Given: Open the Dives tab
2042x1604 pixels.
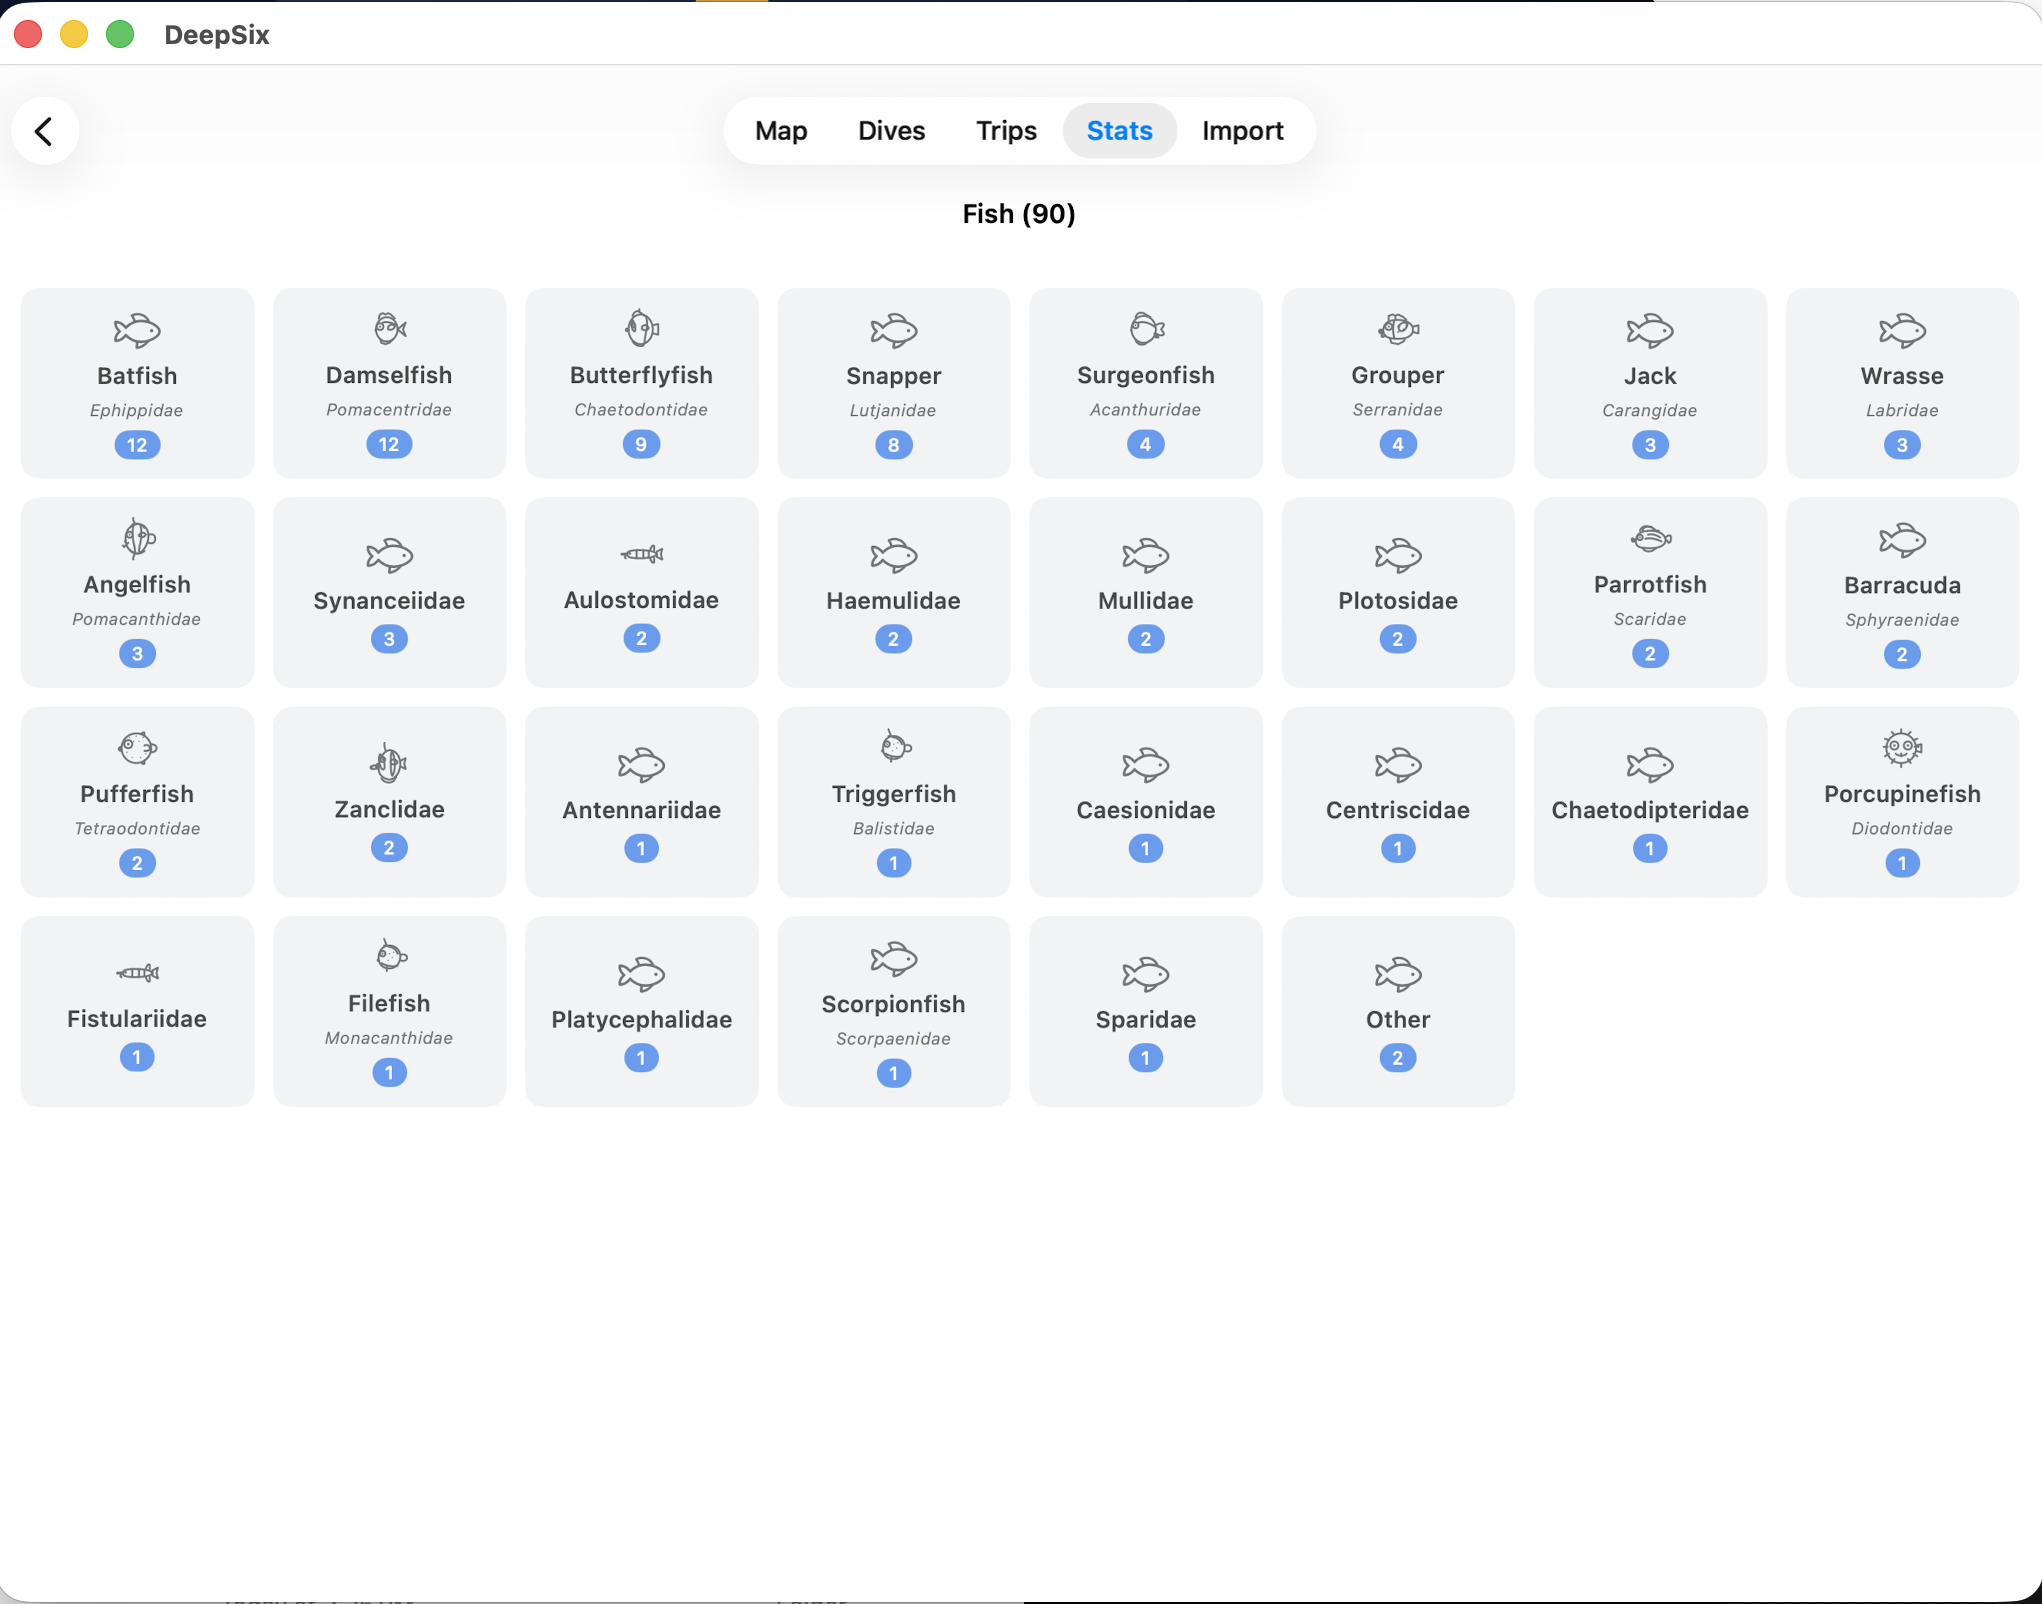Looking at the screenshot, I should tap(891, 131).
